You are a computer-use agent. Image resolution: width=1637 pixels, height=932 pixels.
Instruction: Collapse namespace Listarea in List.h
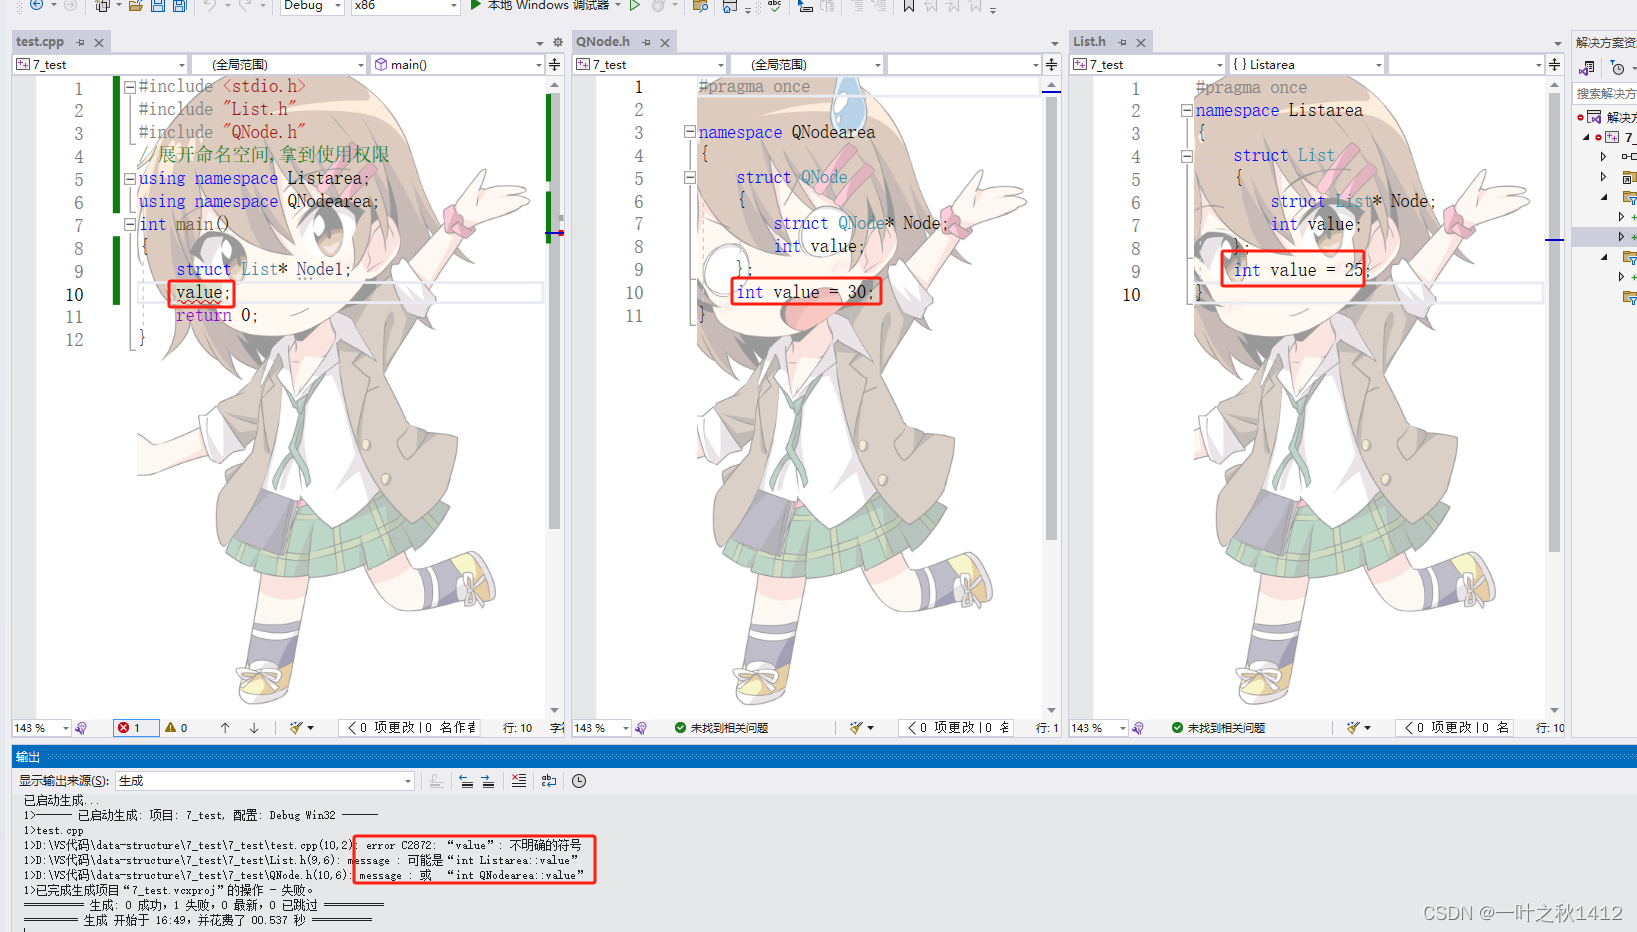pos(1187,110)
